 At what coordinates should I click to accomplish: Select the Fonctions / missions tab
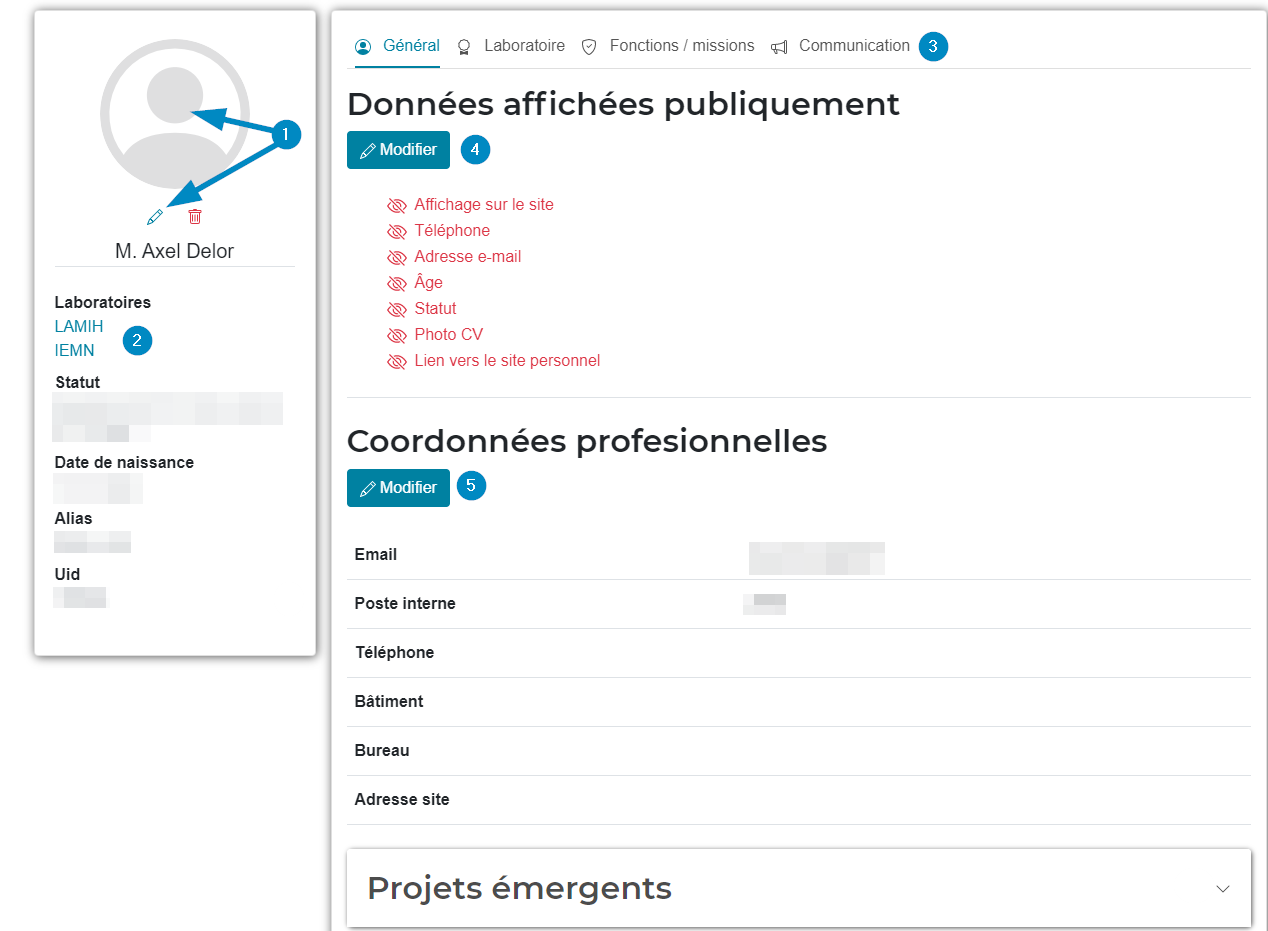click(681, 46)
